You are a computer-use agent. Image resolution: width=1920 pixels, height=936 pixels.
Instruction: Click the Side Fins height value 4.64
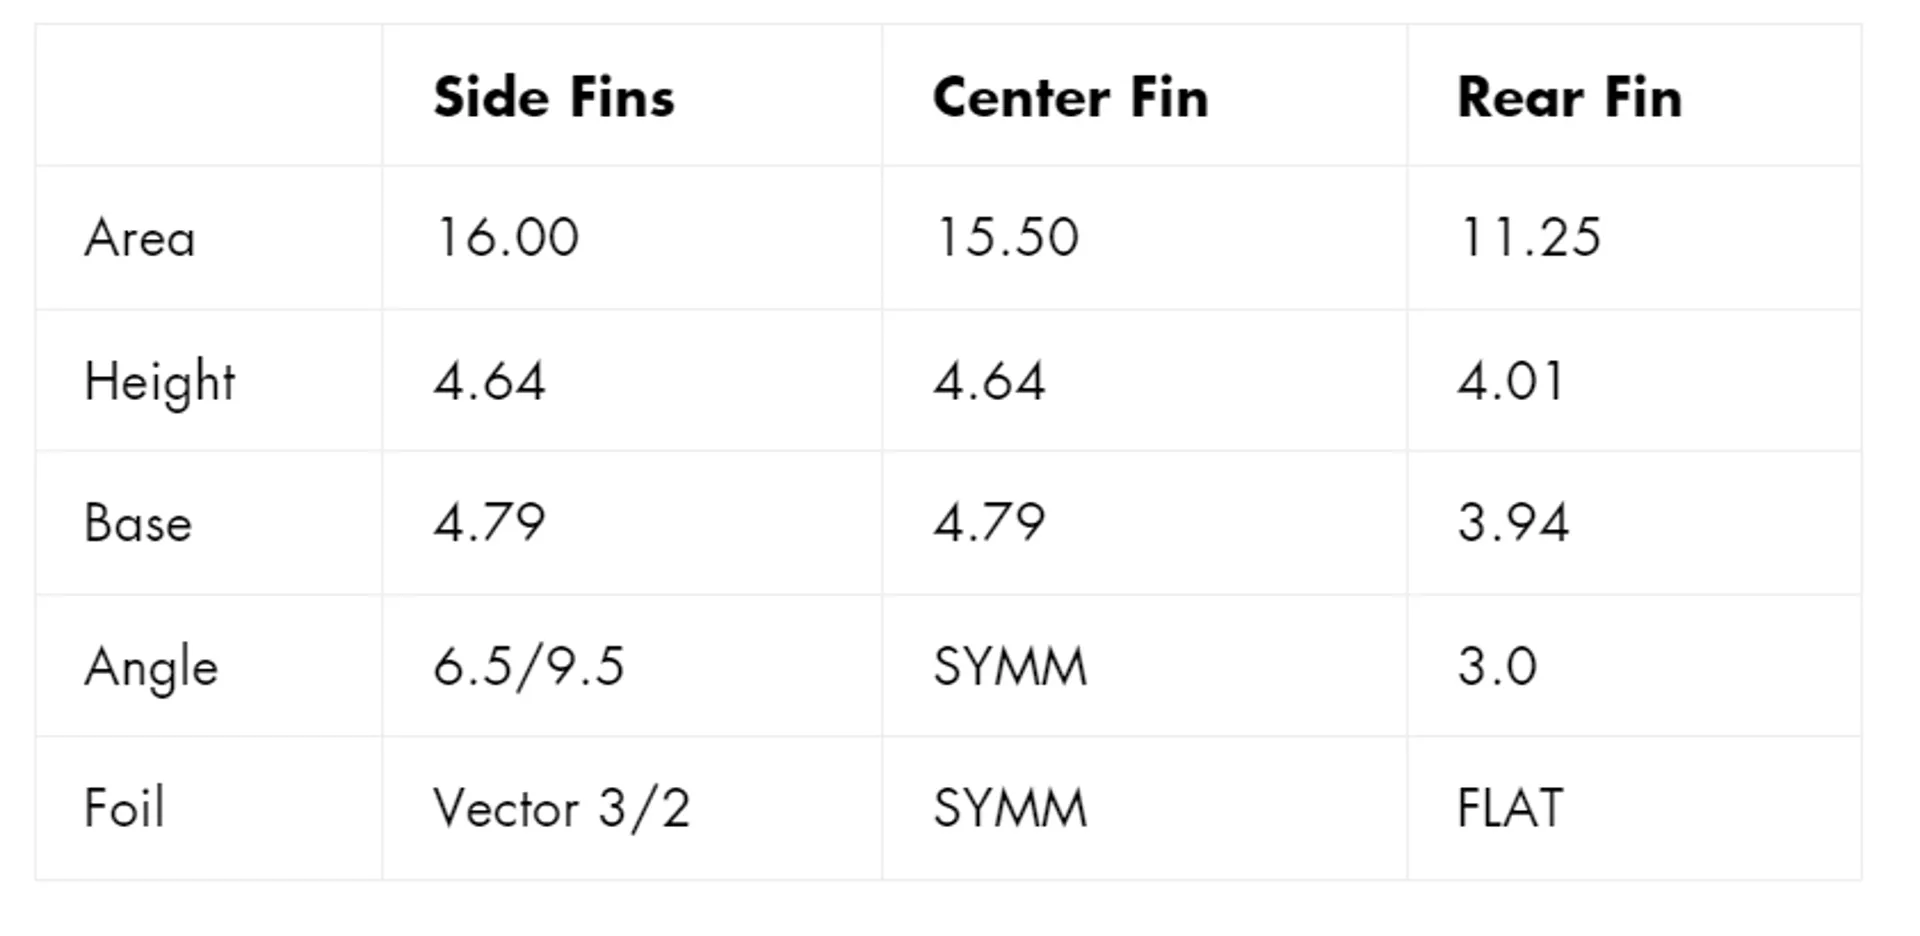tap(489, 381)
